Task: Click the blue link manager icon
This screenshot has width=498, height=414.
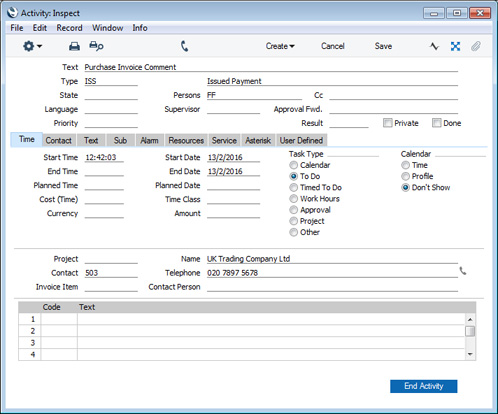Action: (455, 46)
